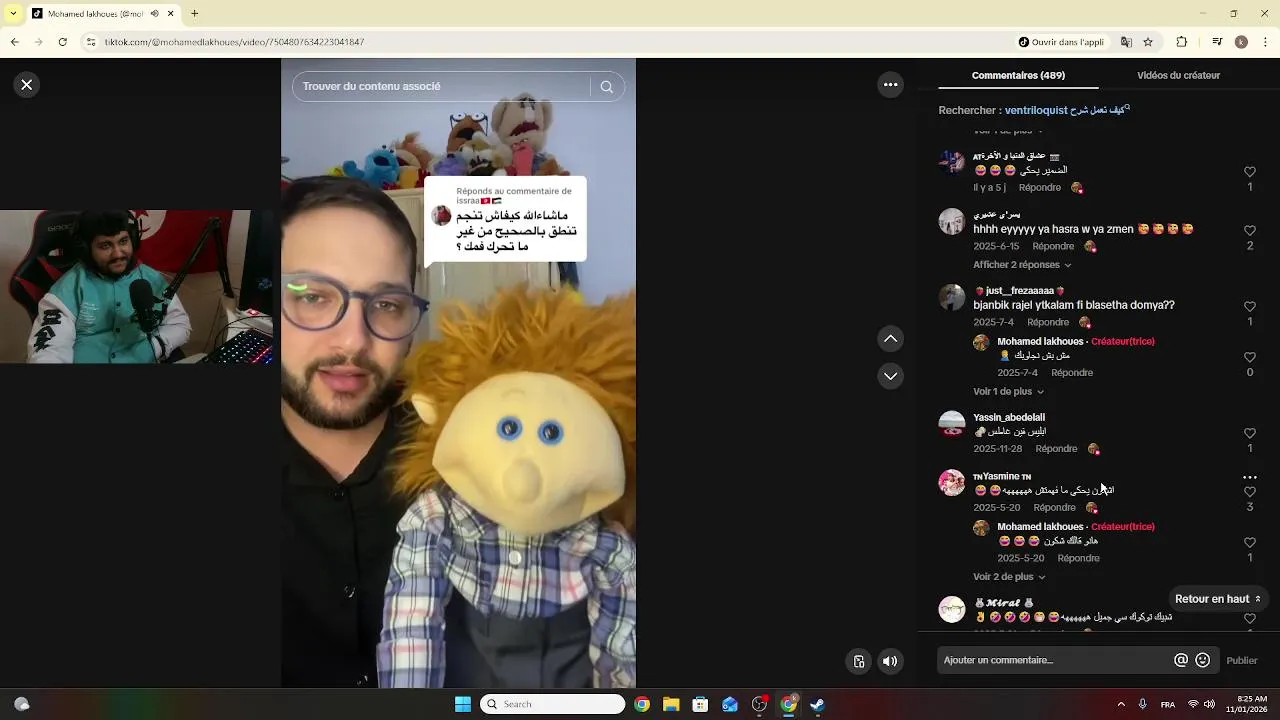Image resolution: width=1280 pixels, height=720 pixels.
Task: Open Chrome three-dot menu
Action: 1266,42
